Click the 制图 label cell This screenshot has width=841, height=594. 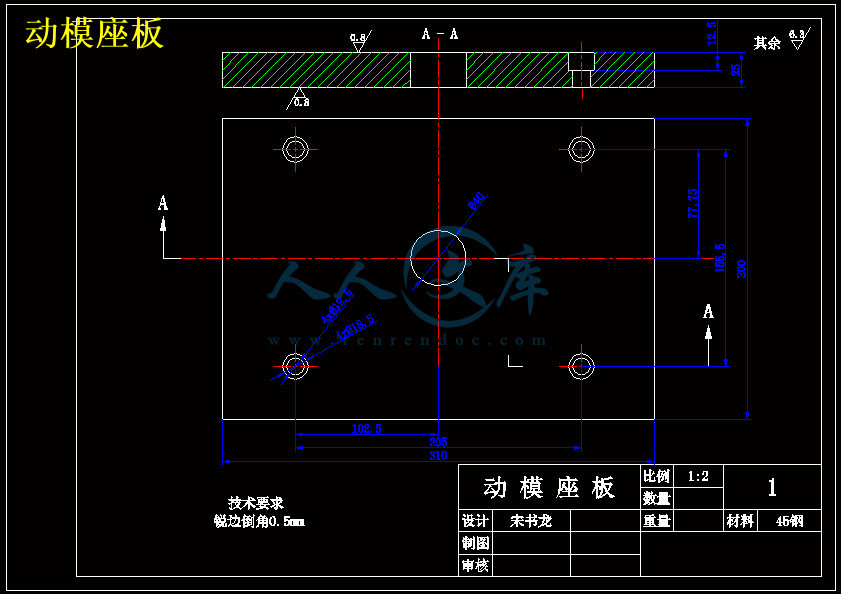pyautogui.click(x=475, y=543)
